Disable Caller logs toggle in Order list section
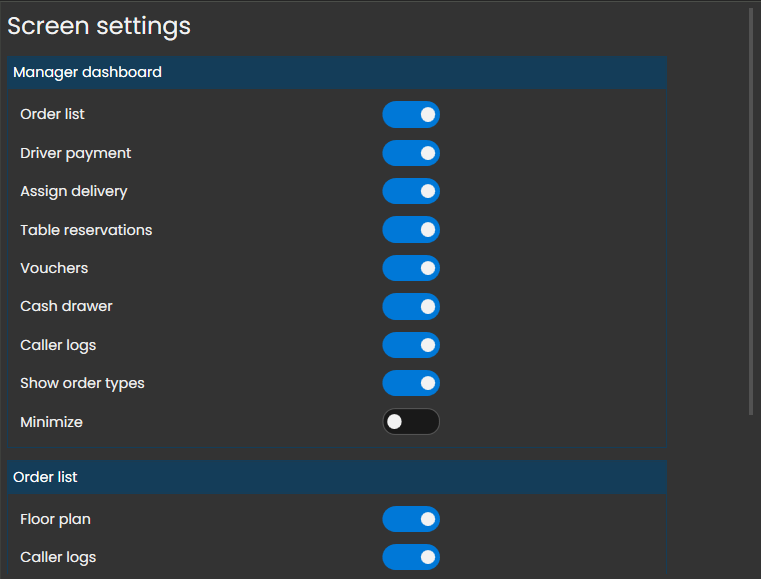The height and width of the screenshot is (579, 761). 411,557
